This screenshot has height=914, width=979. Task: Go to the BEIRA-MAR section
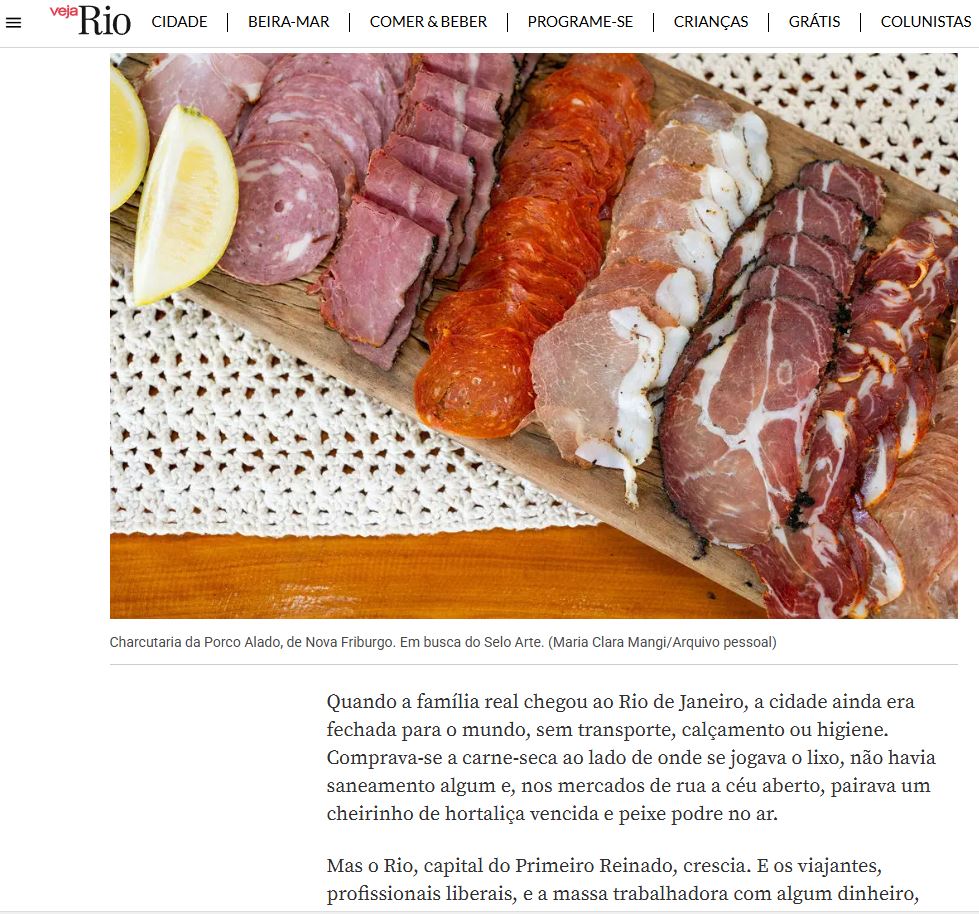pyautogui.click(x=288, y=22)
